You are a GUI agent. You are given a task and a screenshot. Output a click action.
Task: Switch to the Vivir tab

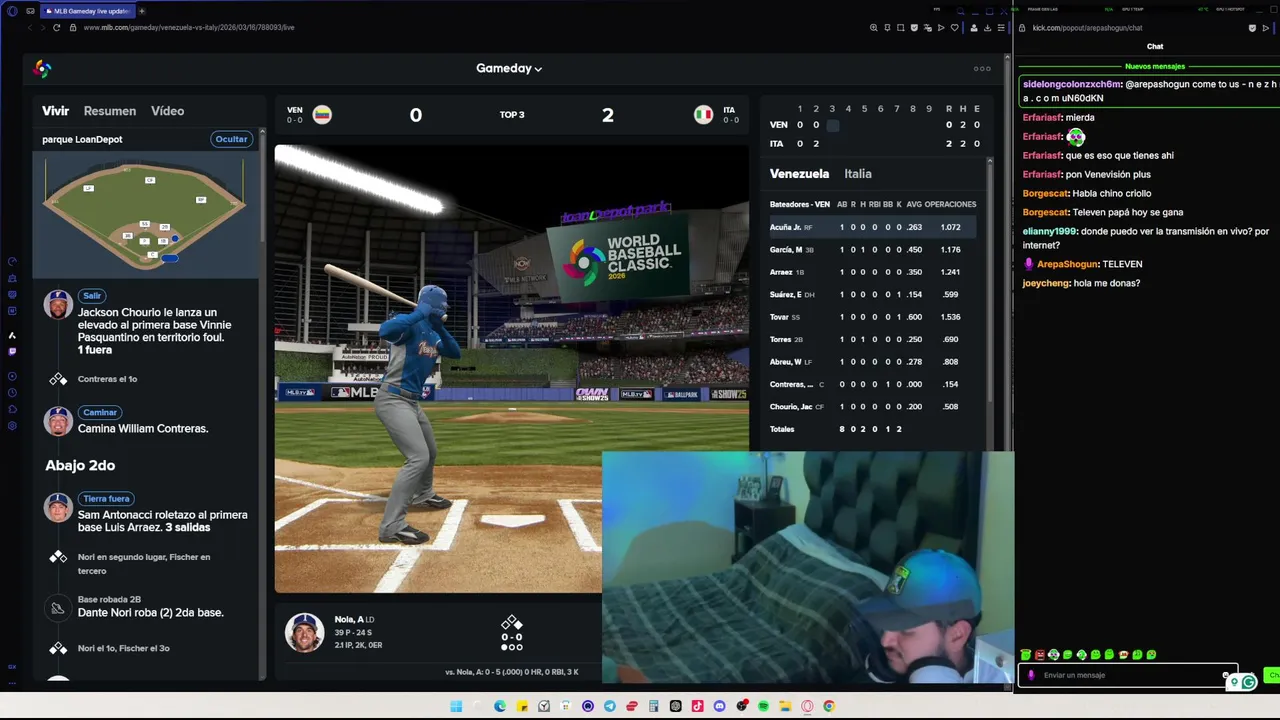[x=55, y=111]
